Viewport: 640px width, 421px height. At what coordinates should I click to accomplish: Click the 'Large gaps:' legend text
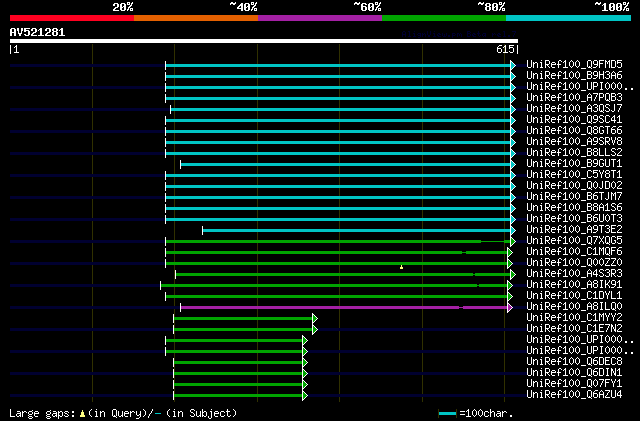tap(42, 413)
